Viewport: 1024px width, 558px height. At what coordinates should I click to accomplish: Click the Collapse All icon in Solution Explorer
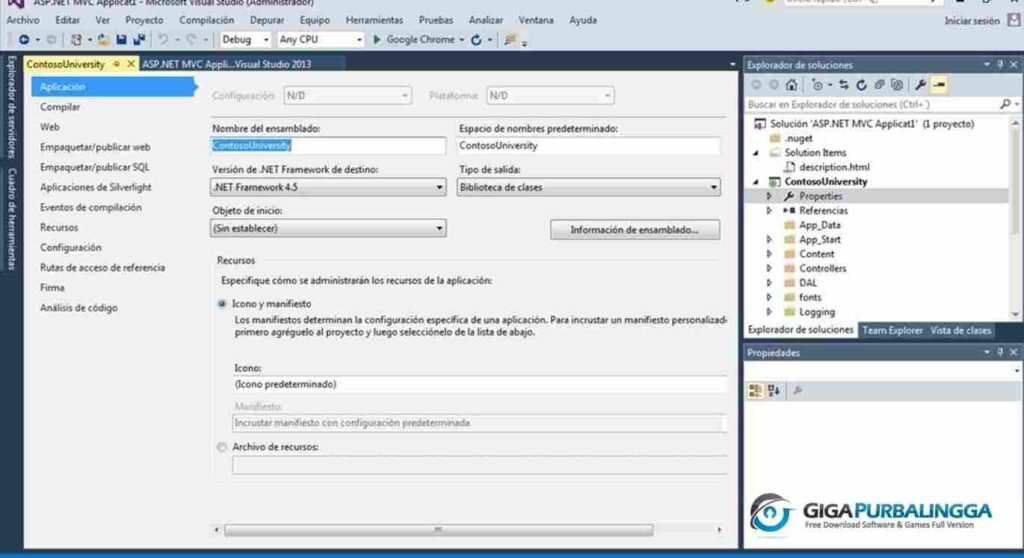click(x=879, y=85)
